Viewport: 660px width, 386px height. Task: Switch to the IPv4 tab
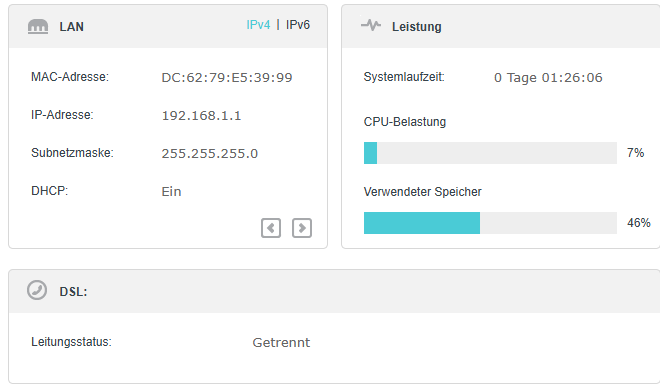coord(258,25)
